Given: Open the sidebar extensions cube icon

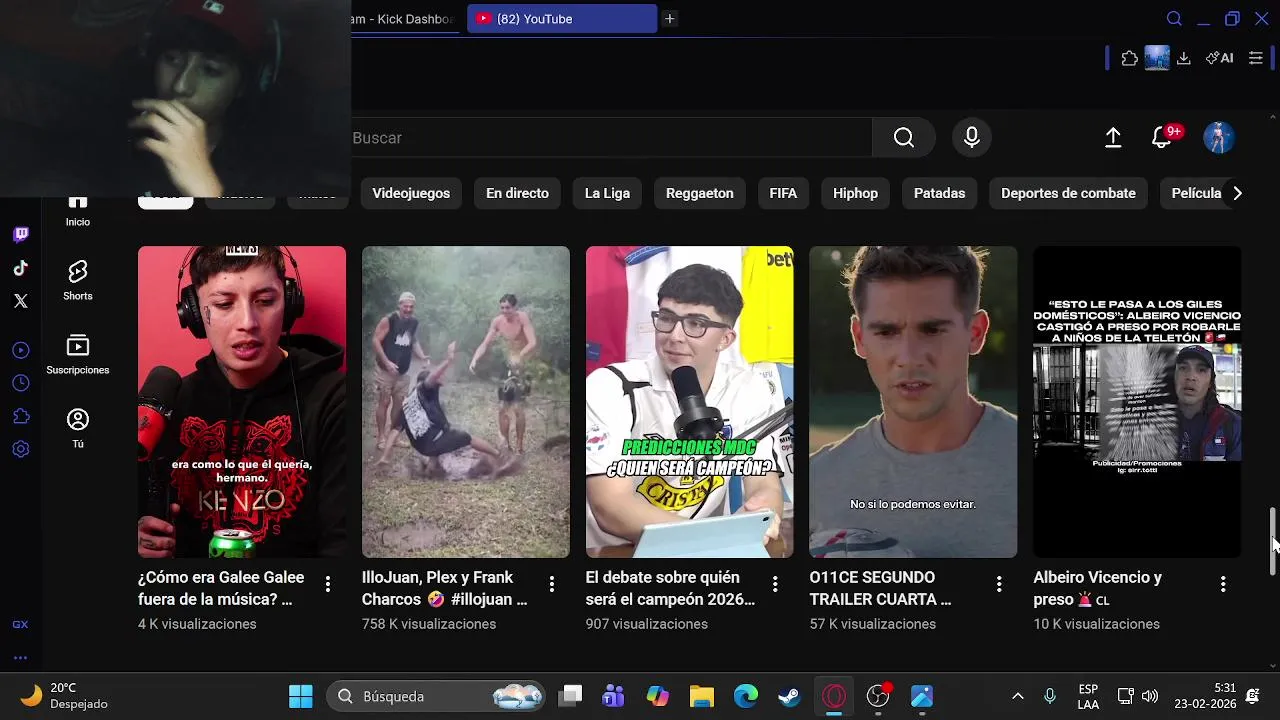Looking at the screenshot, I should pos(21,416).
